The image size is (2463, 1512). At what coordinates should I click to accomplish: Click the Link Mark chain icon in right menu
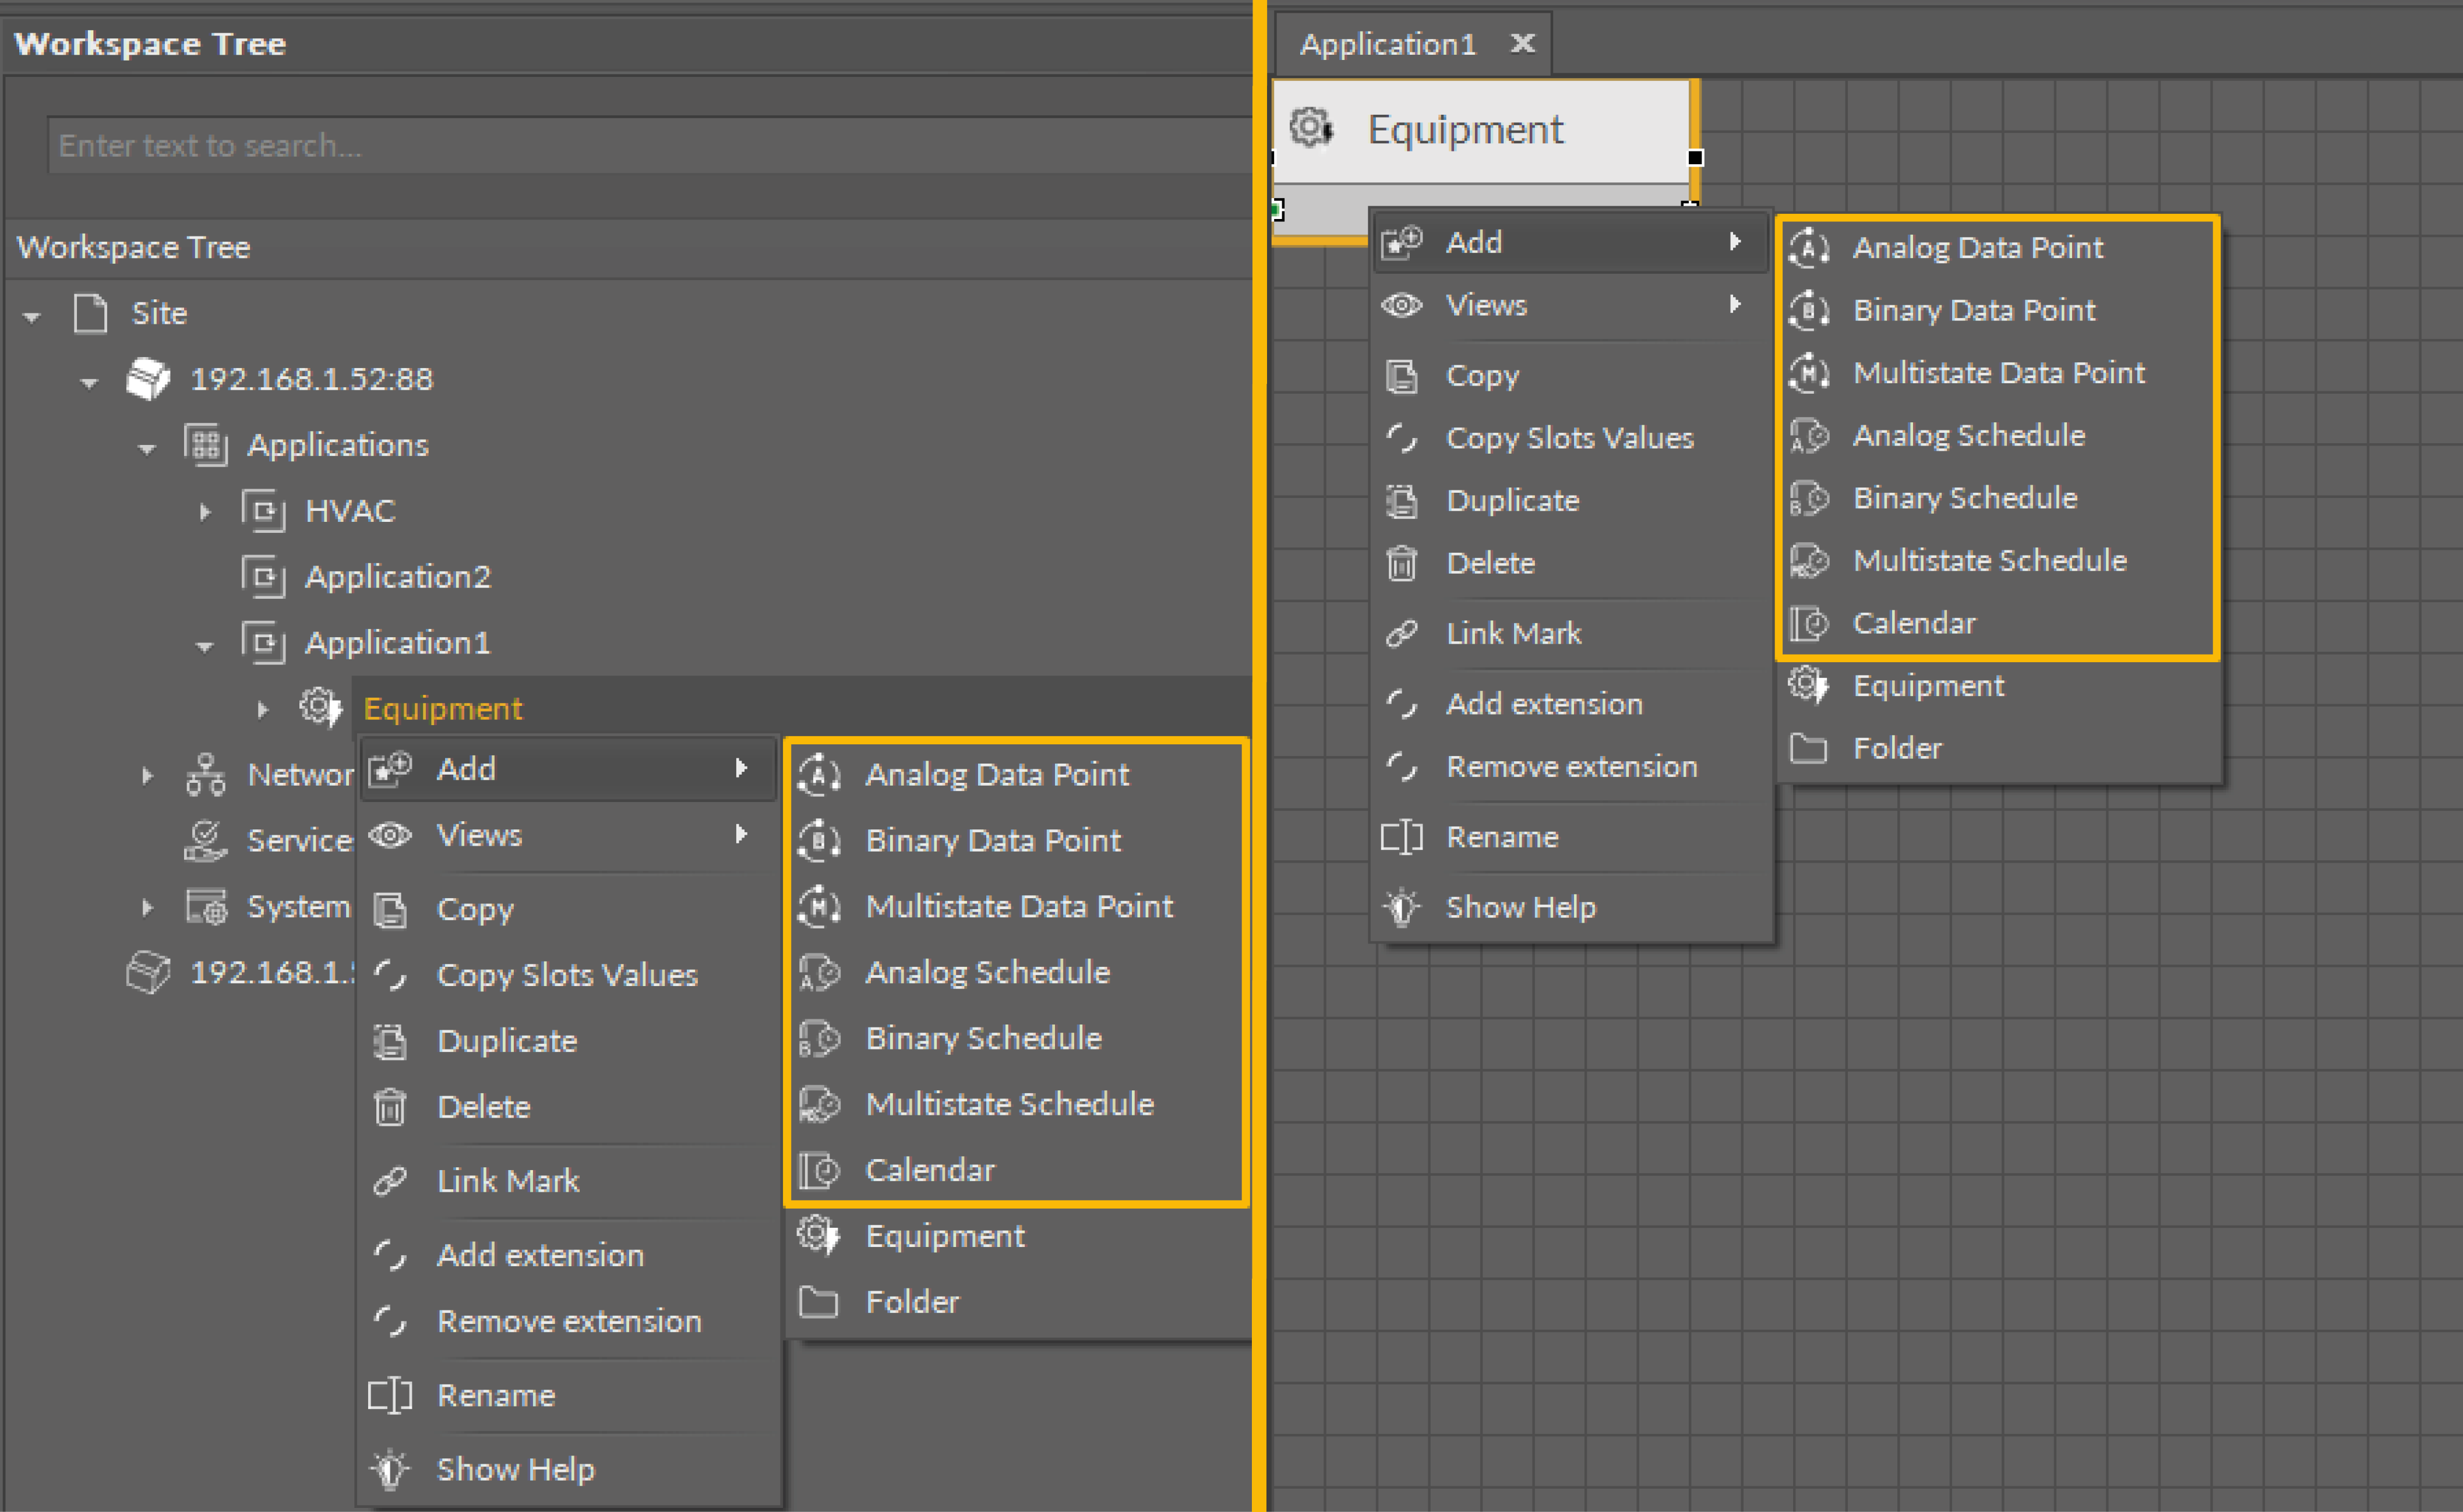click(1401, 634)
